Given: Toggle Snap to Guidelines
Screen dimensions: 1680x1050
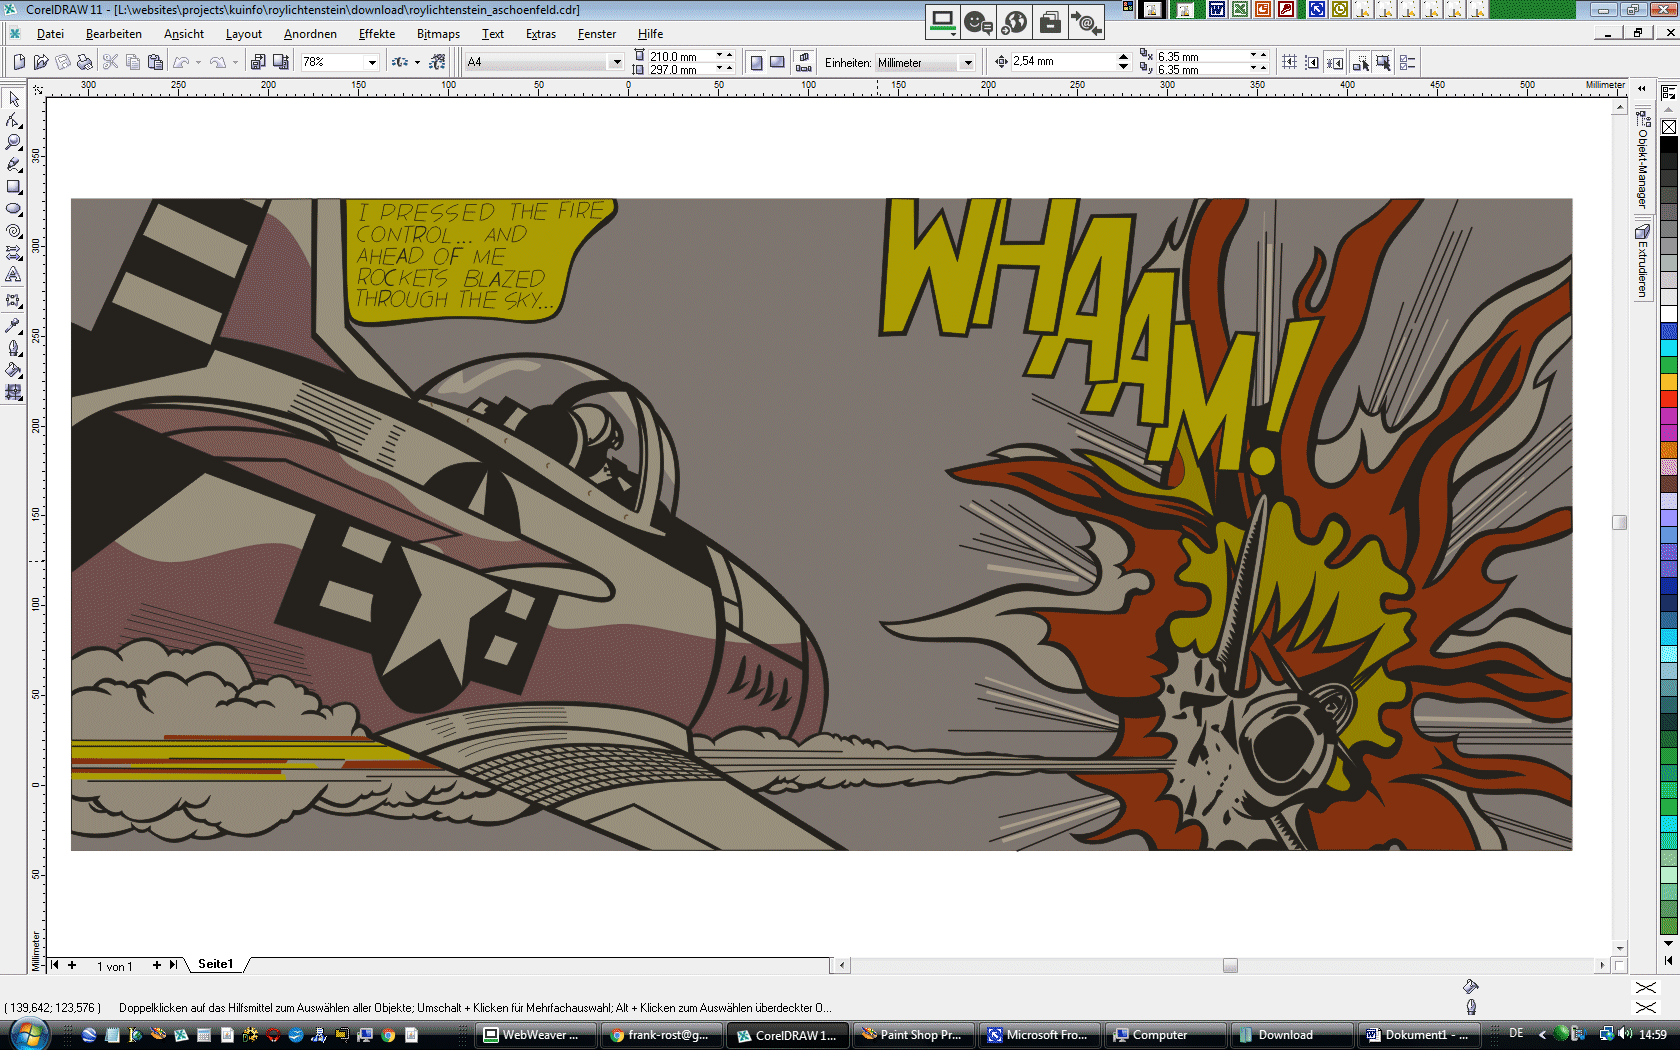Looking at the screenshot, I should [x=1312, y=62].
